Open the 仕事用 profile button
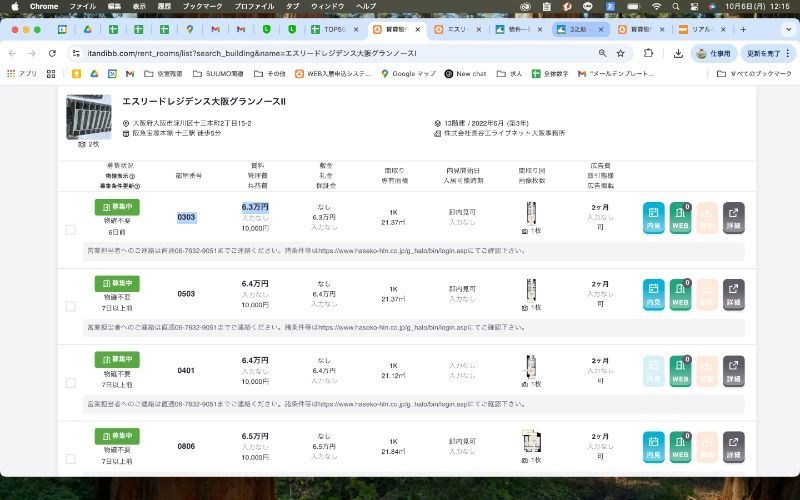Viewport: 800px width, 500px height. coord(714,53)
